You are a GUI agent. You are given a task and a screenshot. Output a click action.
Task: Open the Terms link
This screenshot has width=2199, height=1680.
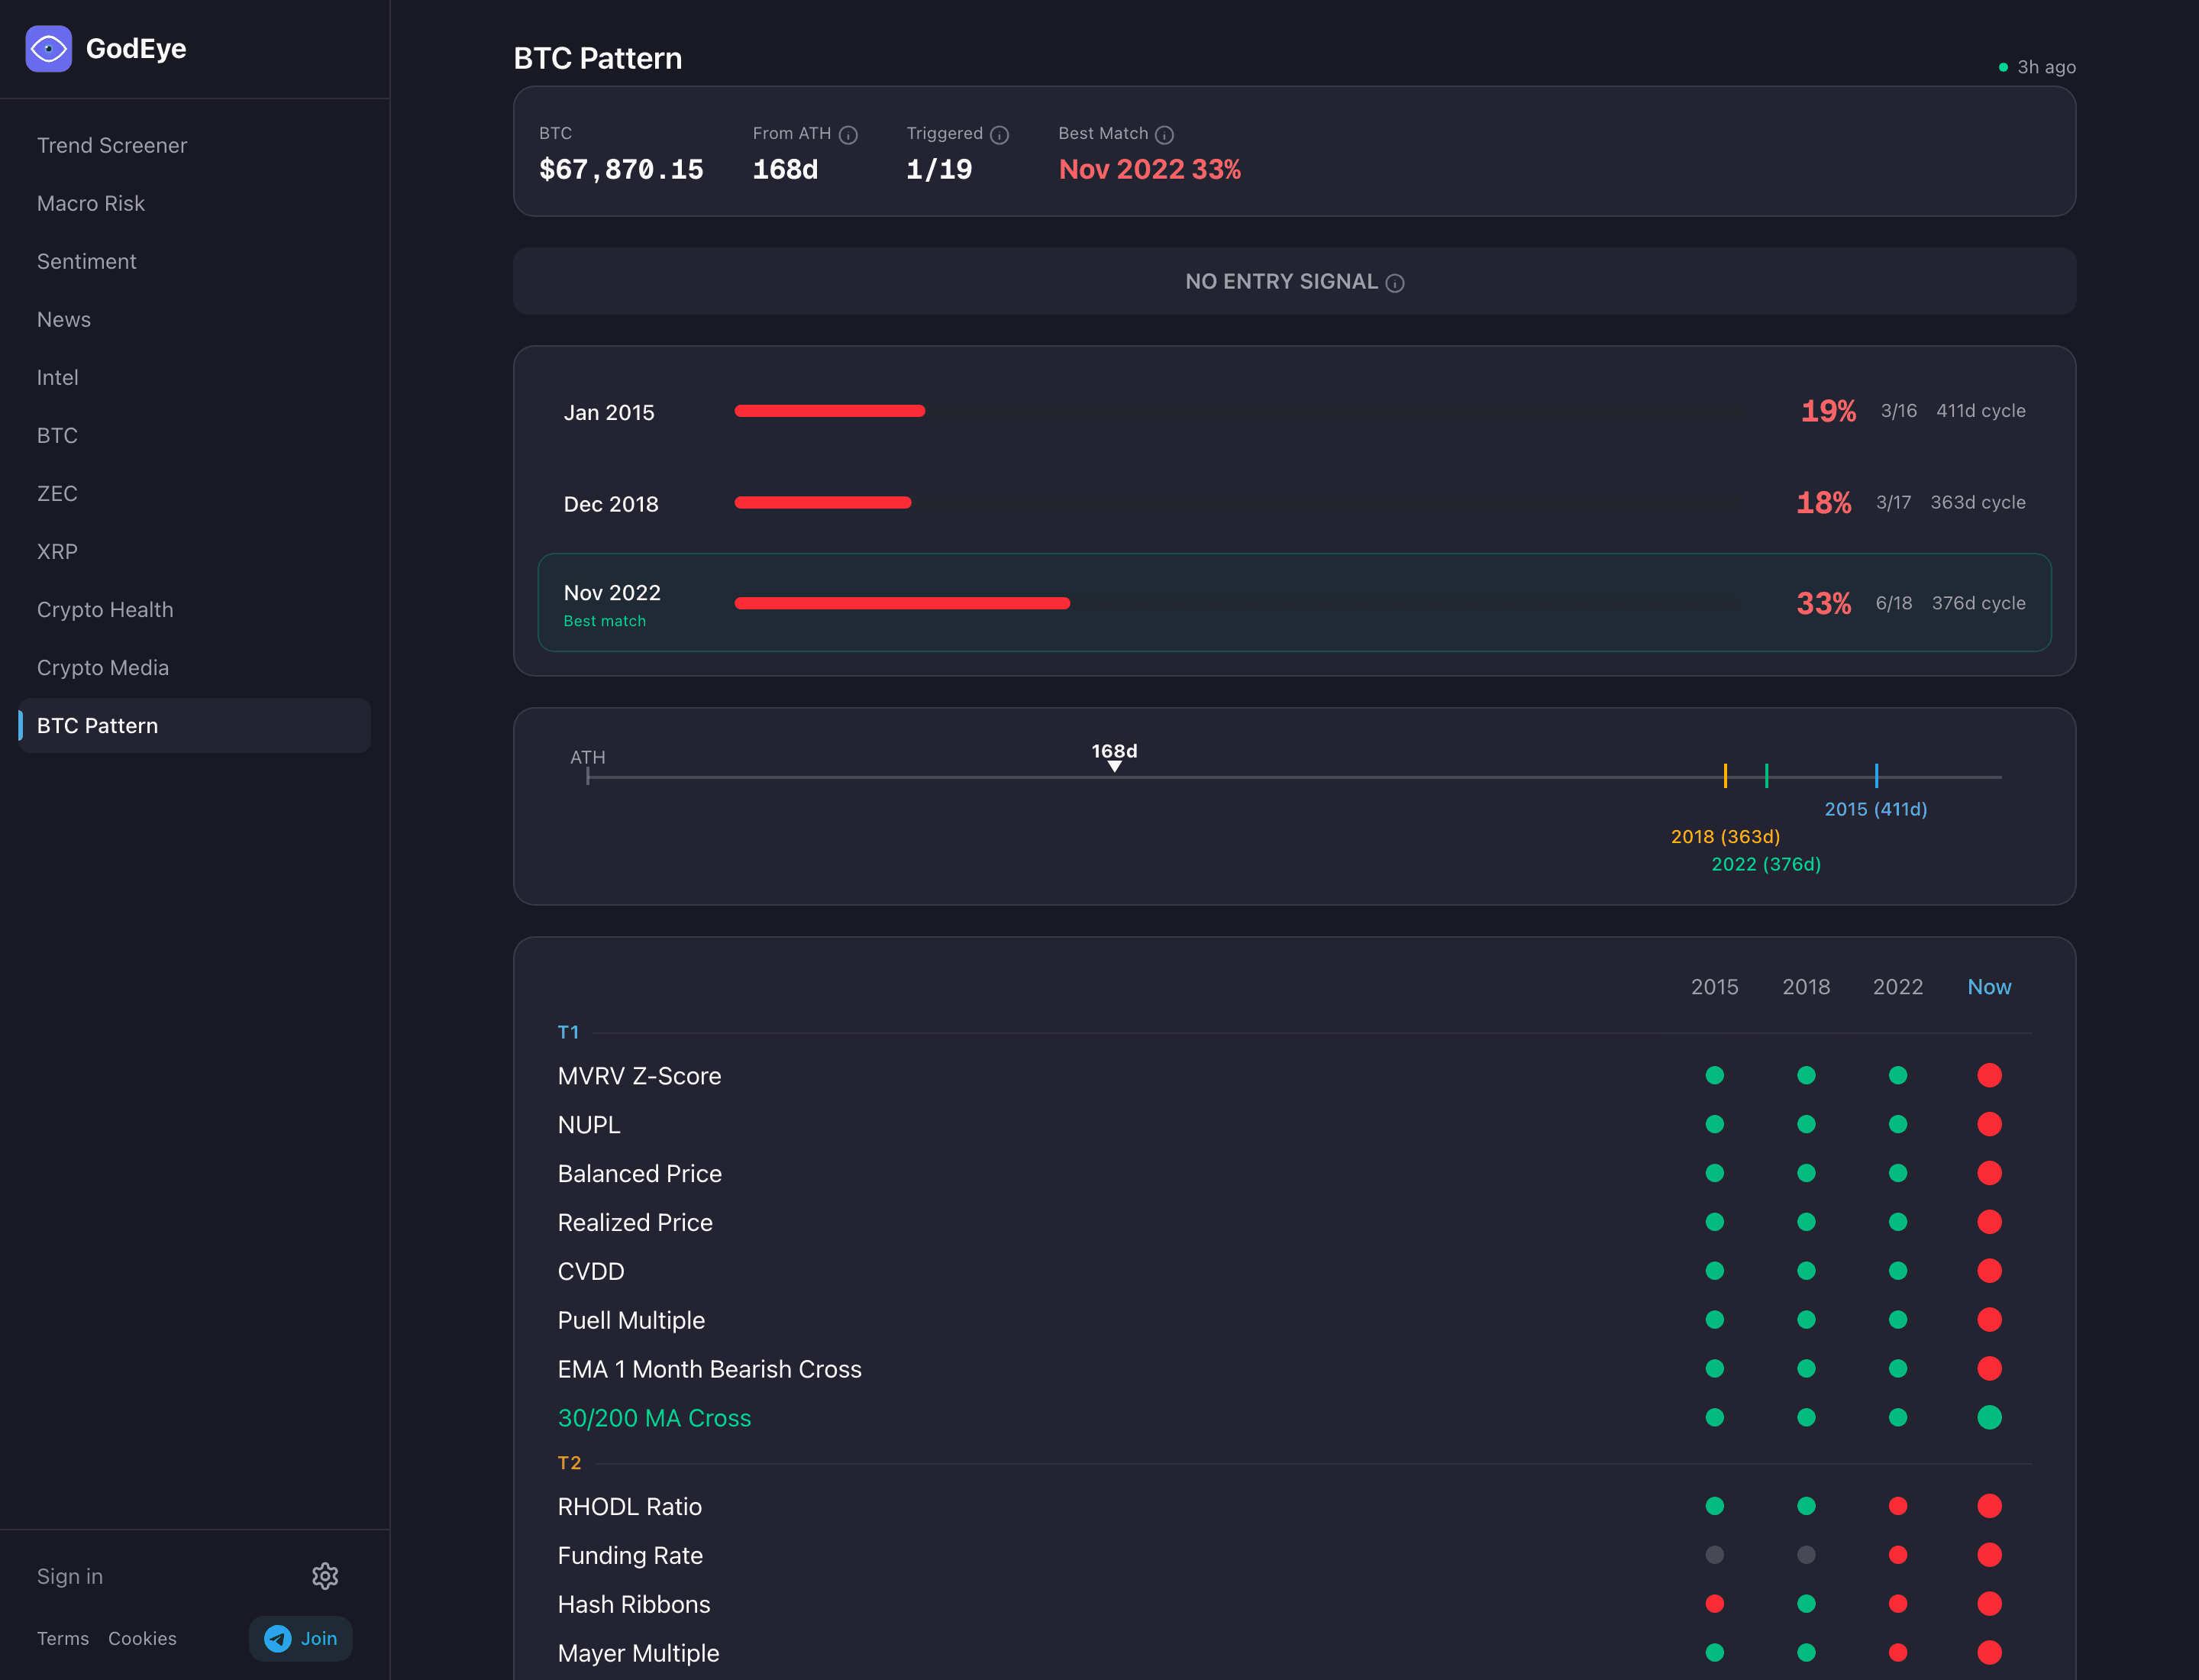tap(63, 1638)
